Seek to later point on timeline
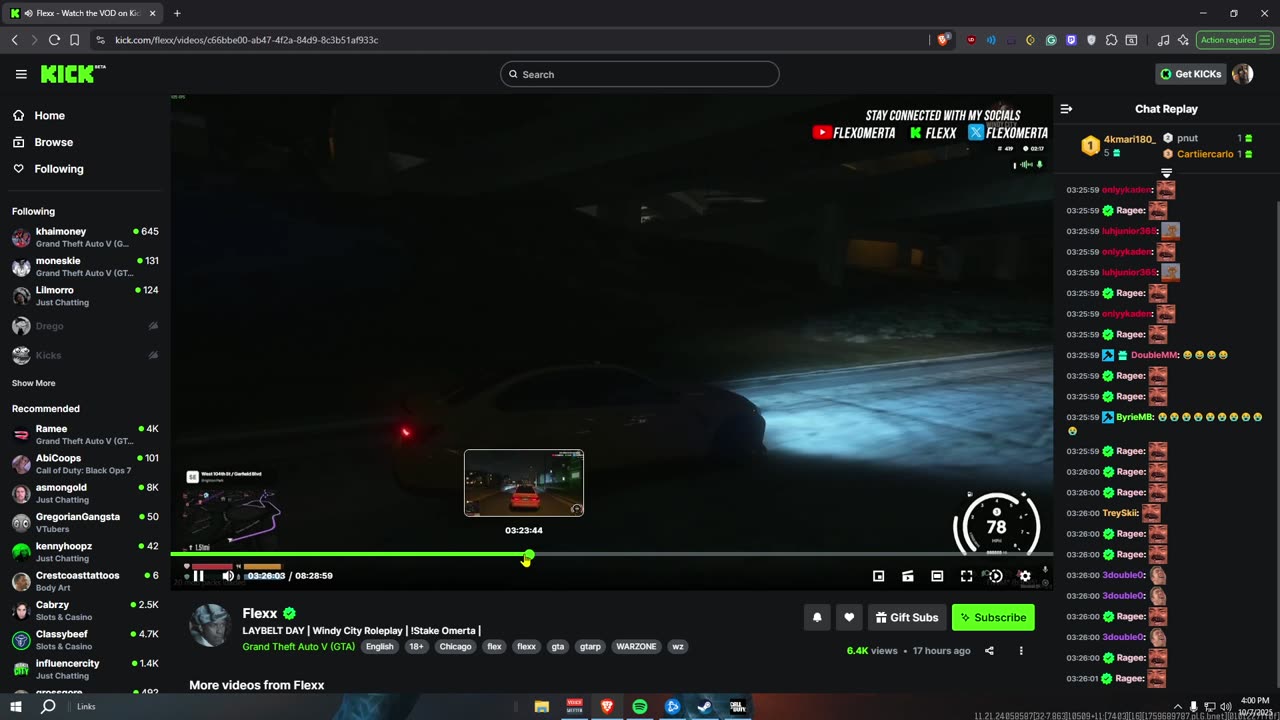This screenshot has width=1280, height=720. (790, 554)
